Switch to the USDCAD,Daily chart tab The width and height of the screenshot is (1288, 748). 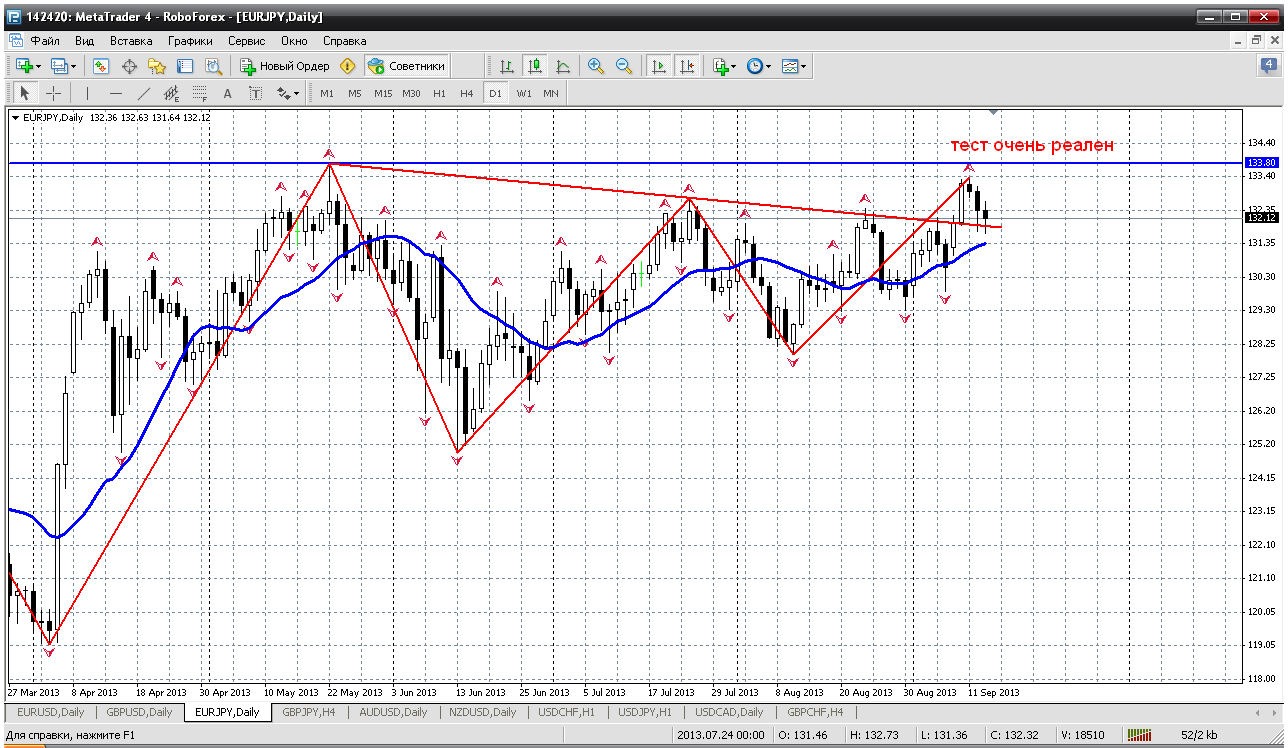click(729, 712)
